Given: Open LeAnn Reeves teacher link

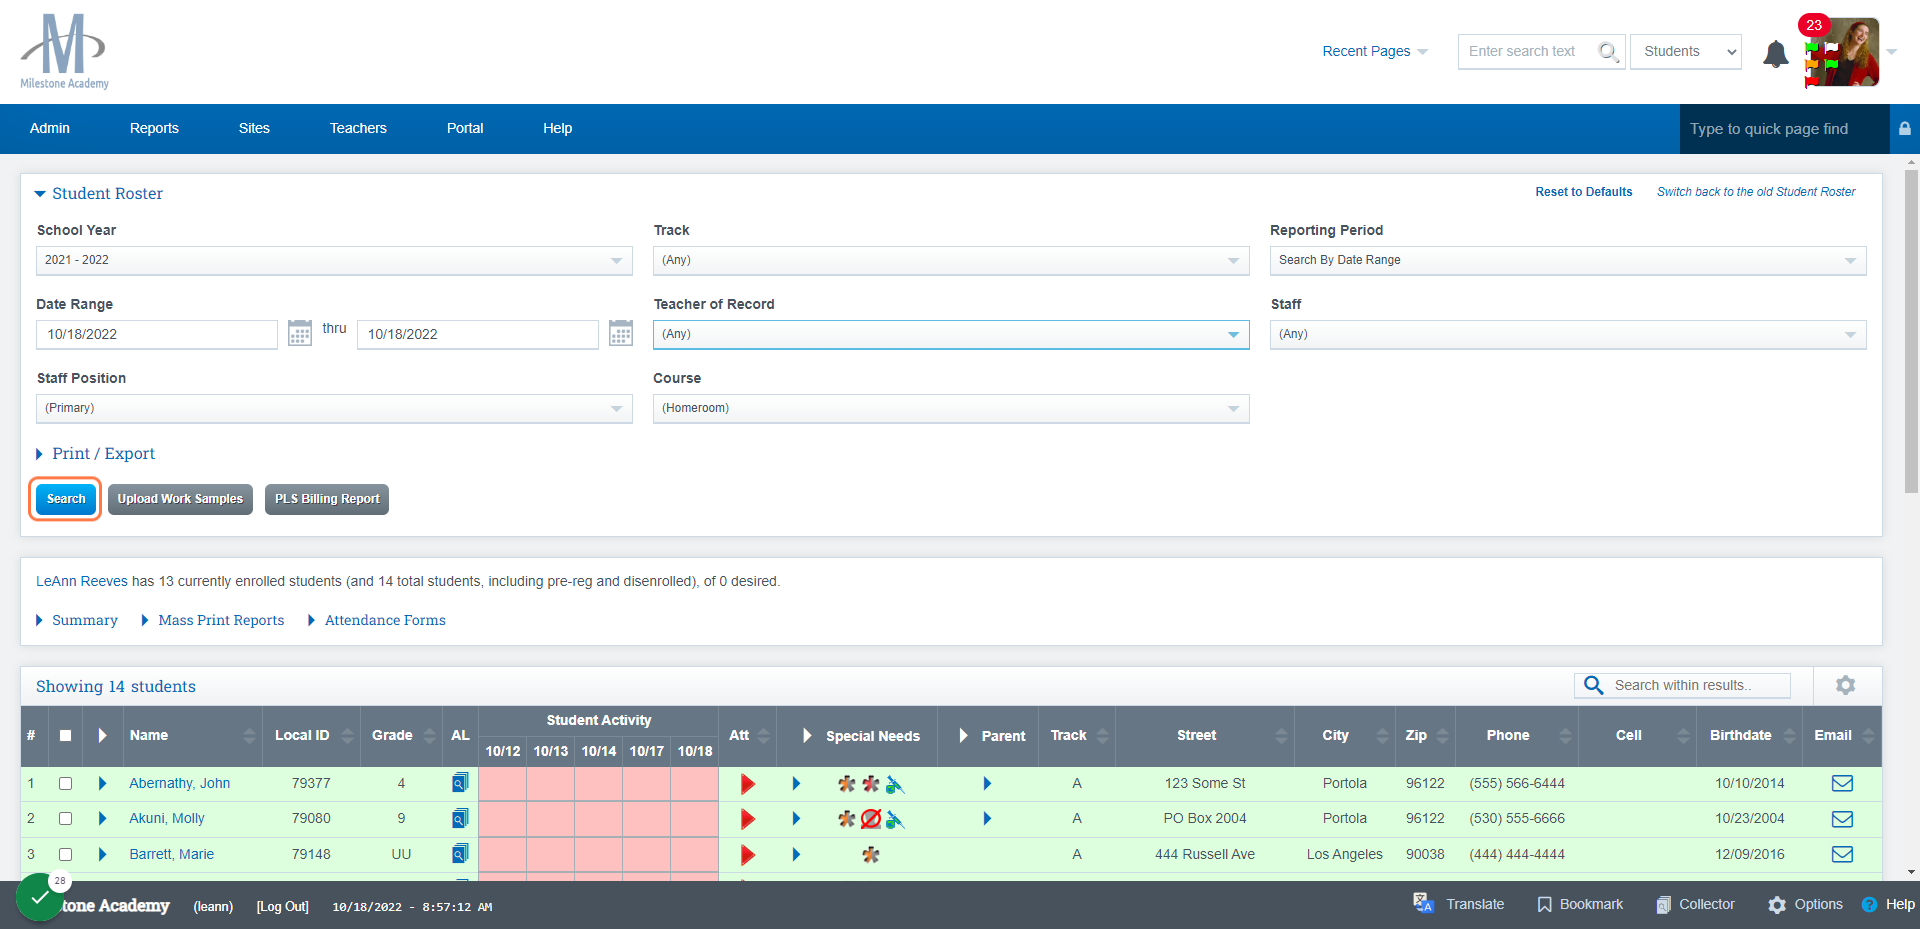Looking at the screenshot, I should pos(82,581).
